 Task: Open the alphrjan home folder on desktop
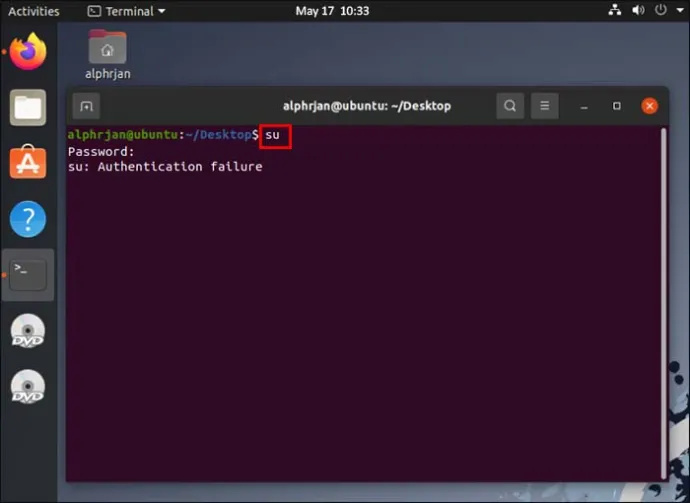[x=108, y=54]
